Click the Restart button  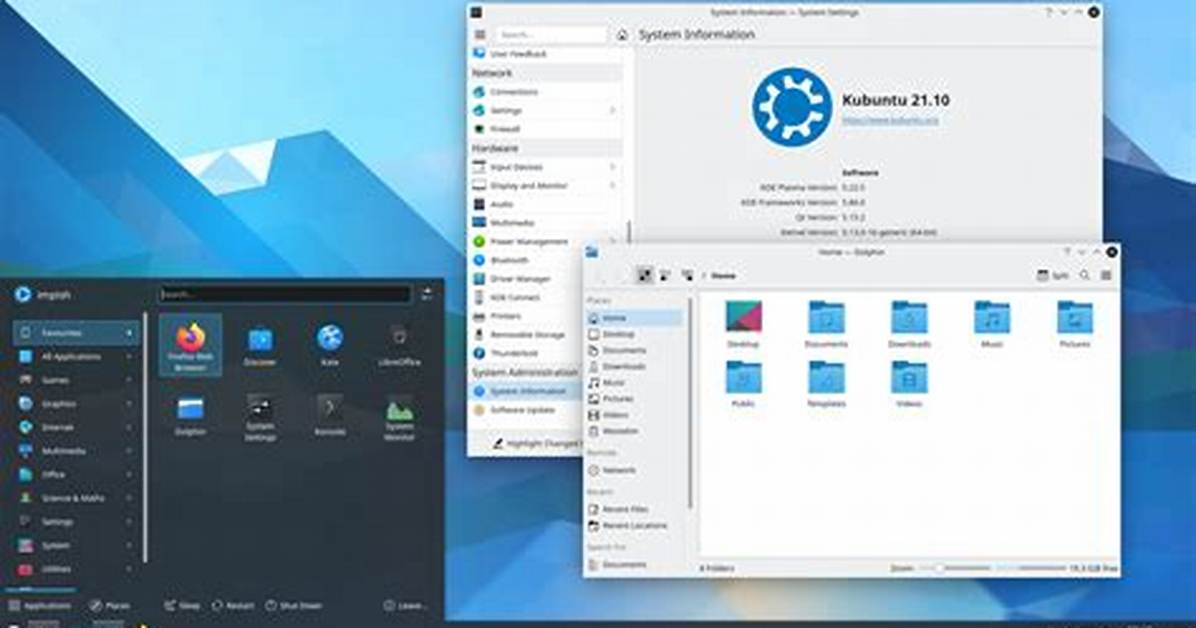[233, 606]
